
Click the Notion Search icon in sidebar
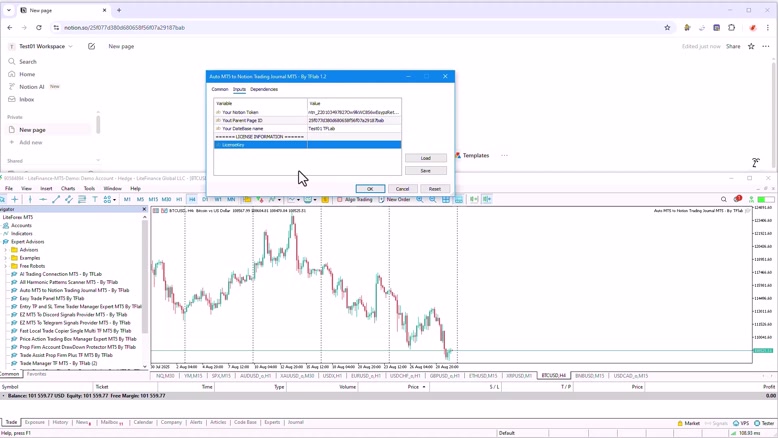12,62
